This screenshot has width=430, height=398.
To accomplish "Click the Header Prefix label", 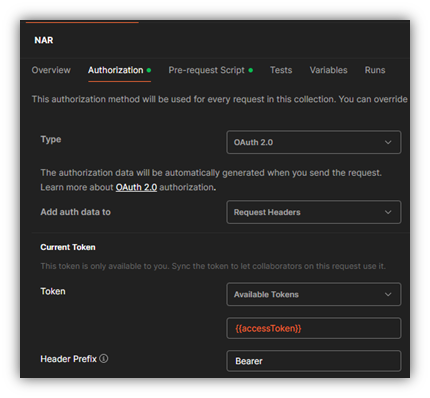I will tap(68, 359).
